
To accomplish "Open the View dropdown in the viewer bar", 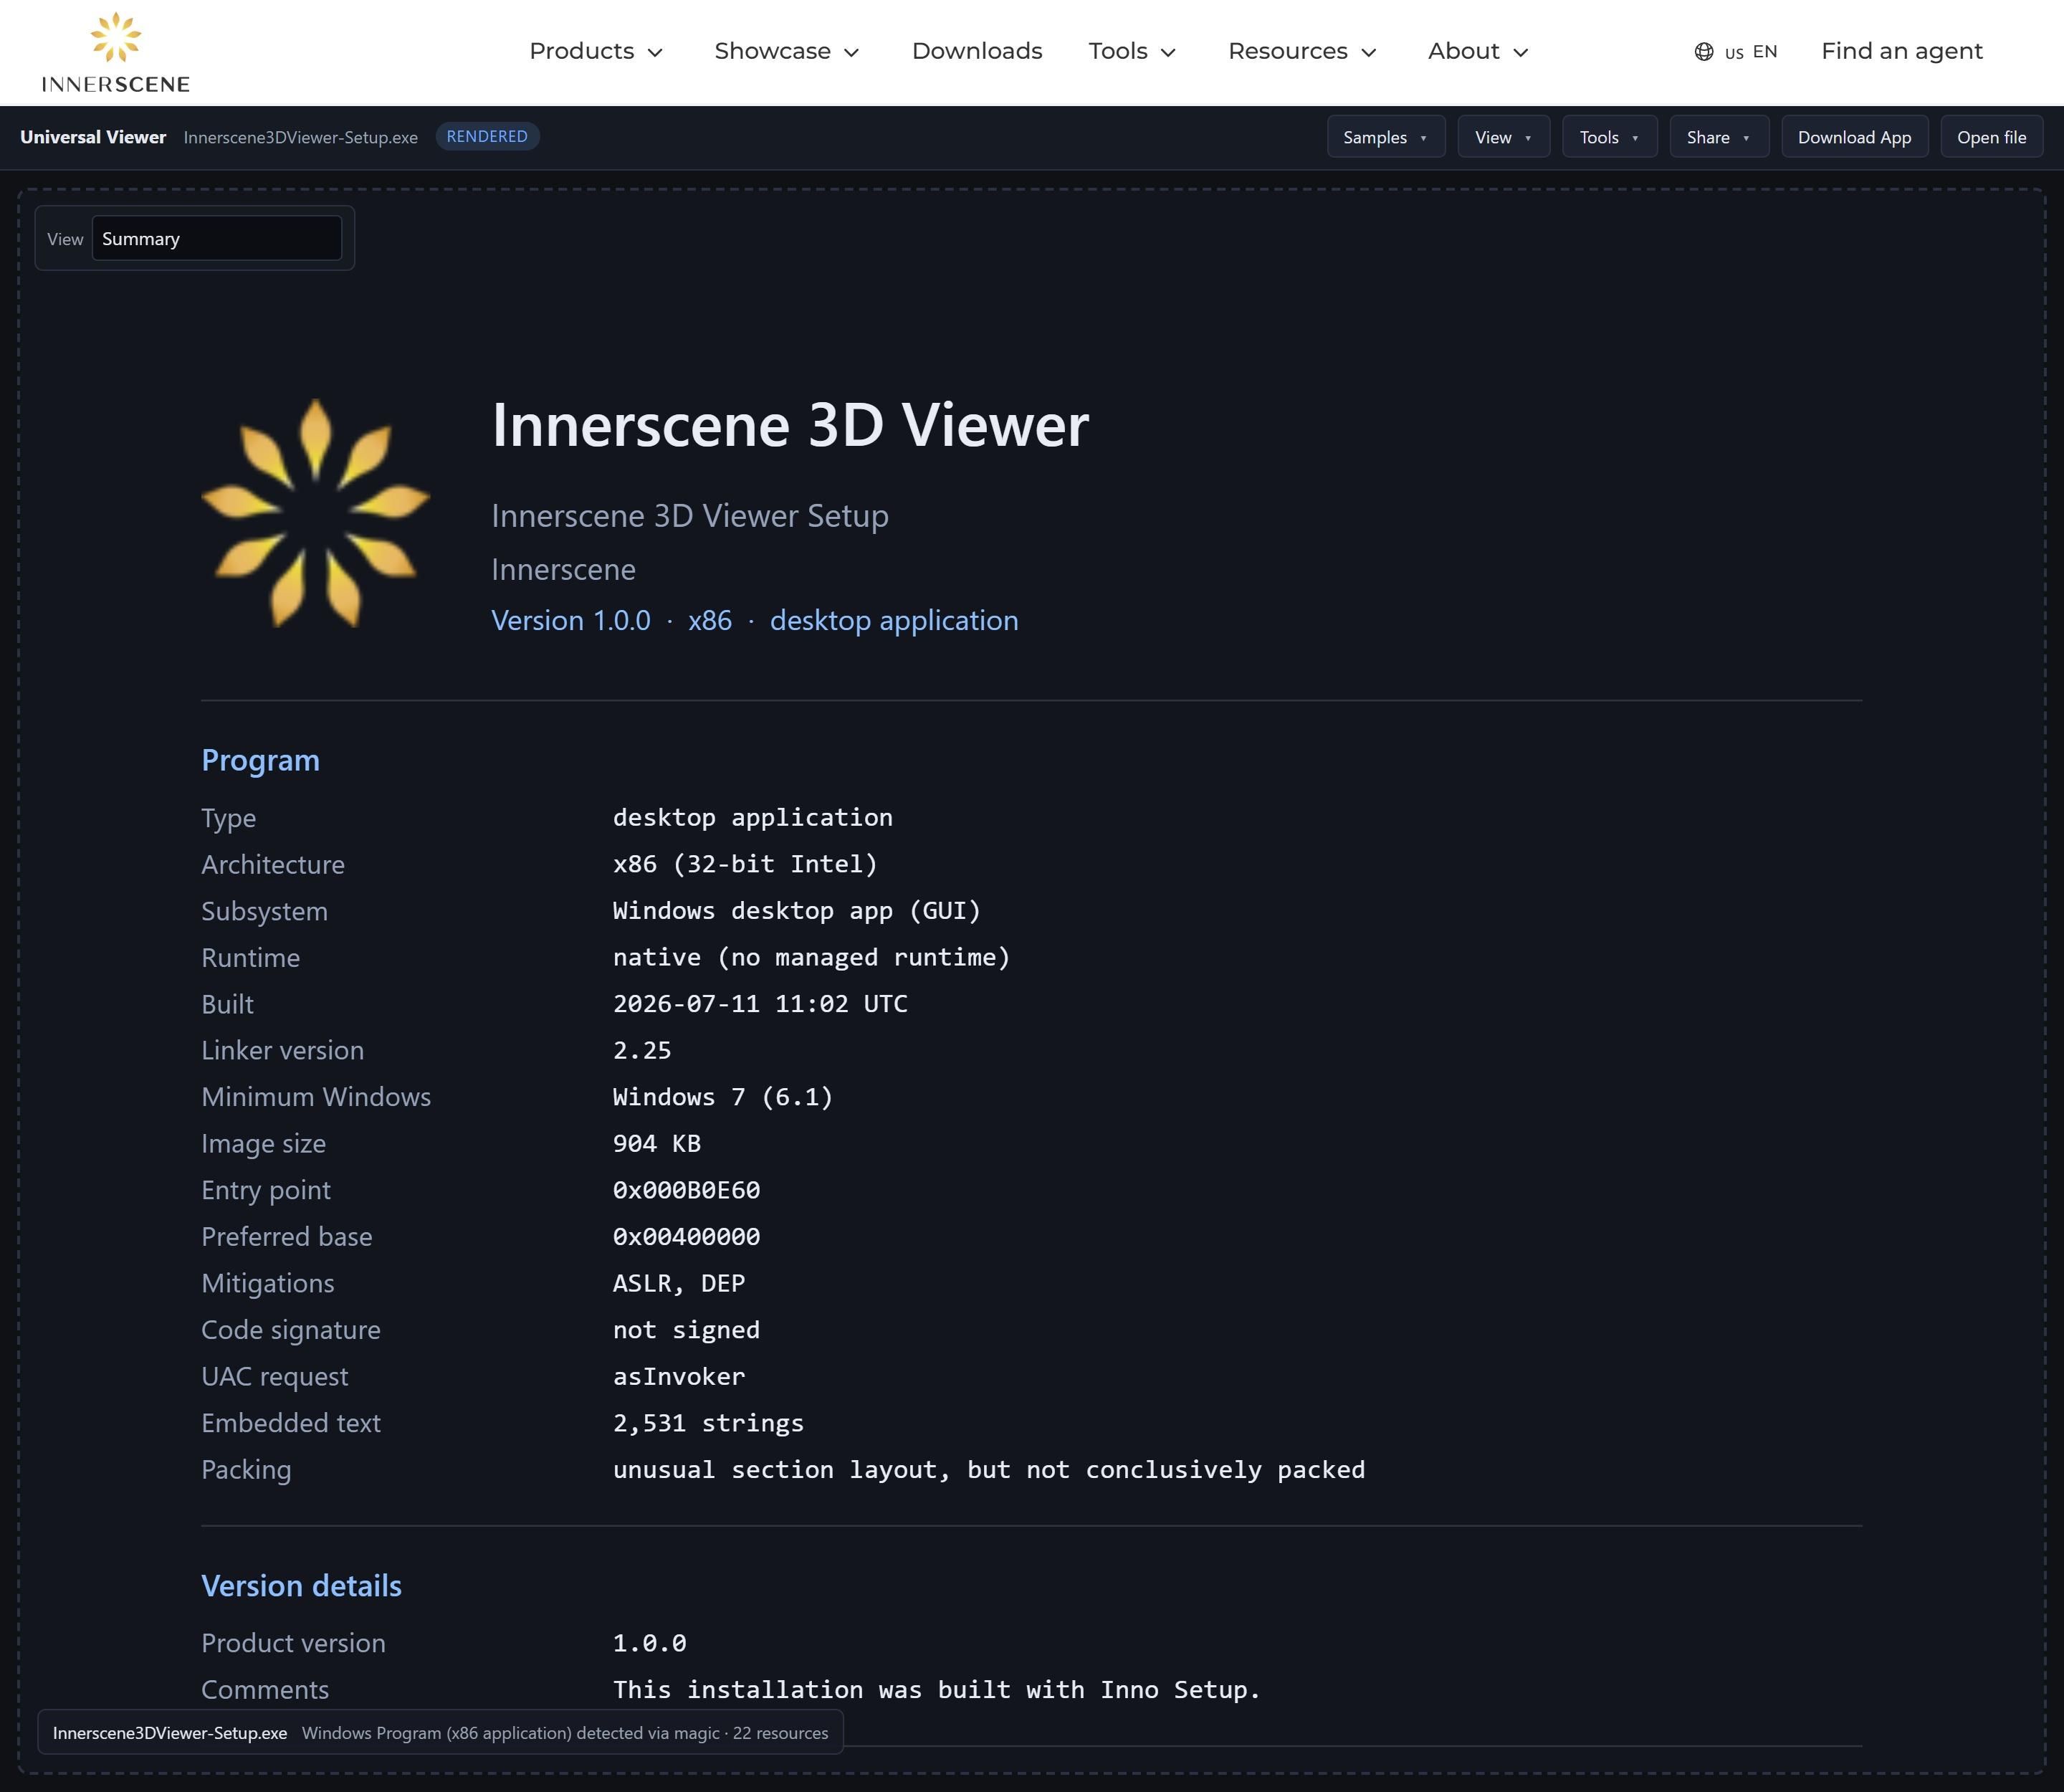I will (1504, 137).
